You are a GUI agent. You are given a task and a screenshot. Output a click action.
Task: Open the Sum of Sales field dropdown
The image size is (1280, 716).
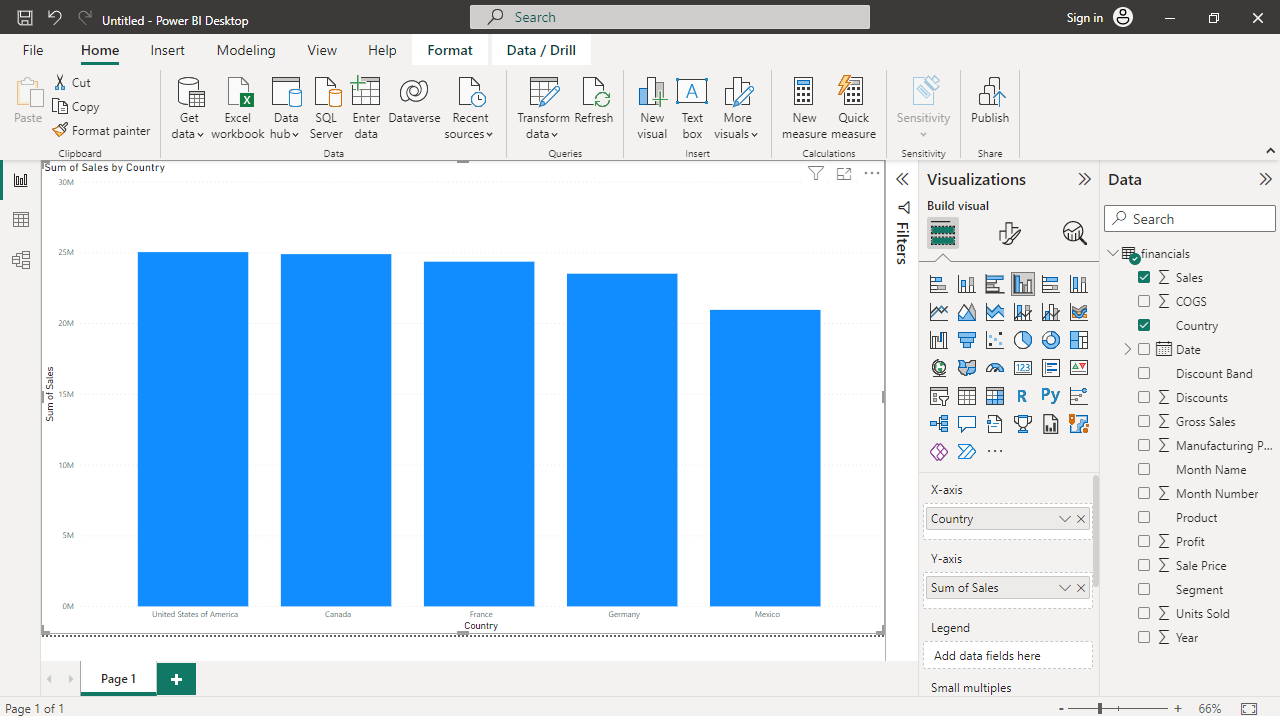point(1065,588)
